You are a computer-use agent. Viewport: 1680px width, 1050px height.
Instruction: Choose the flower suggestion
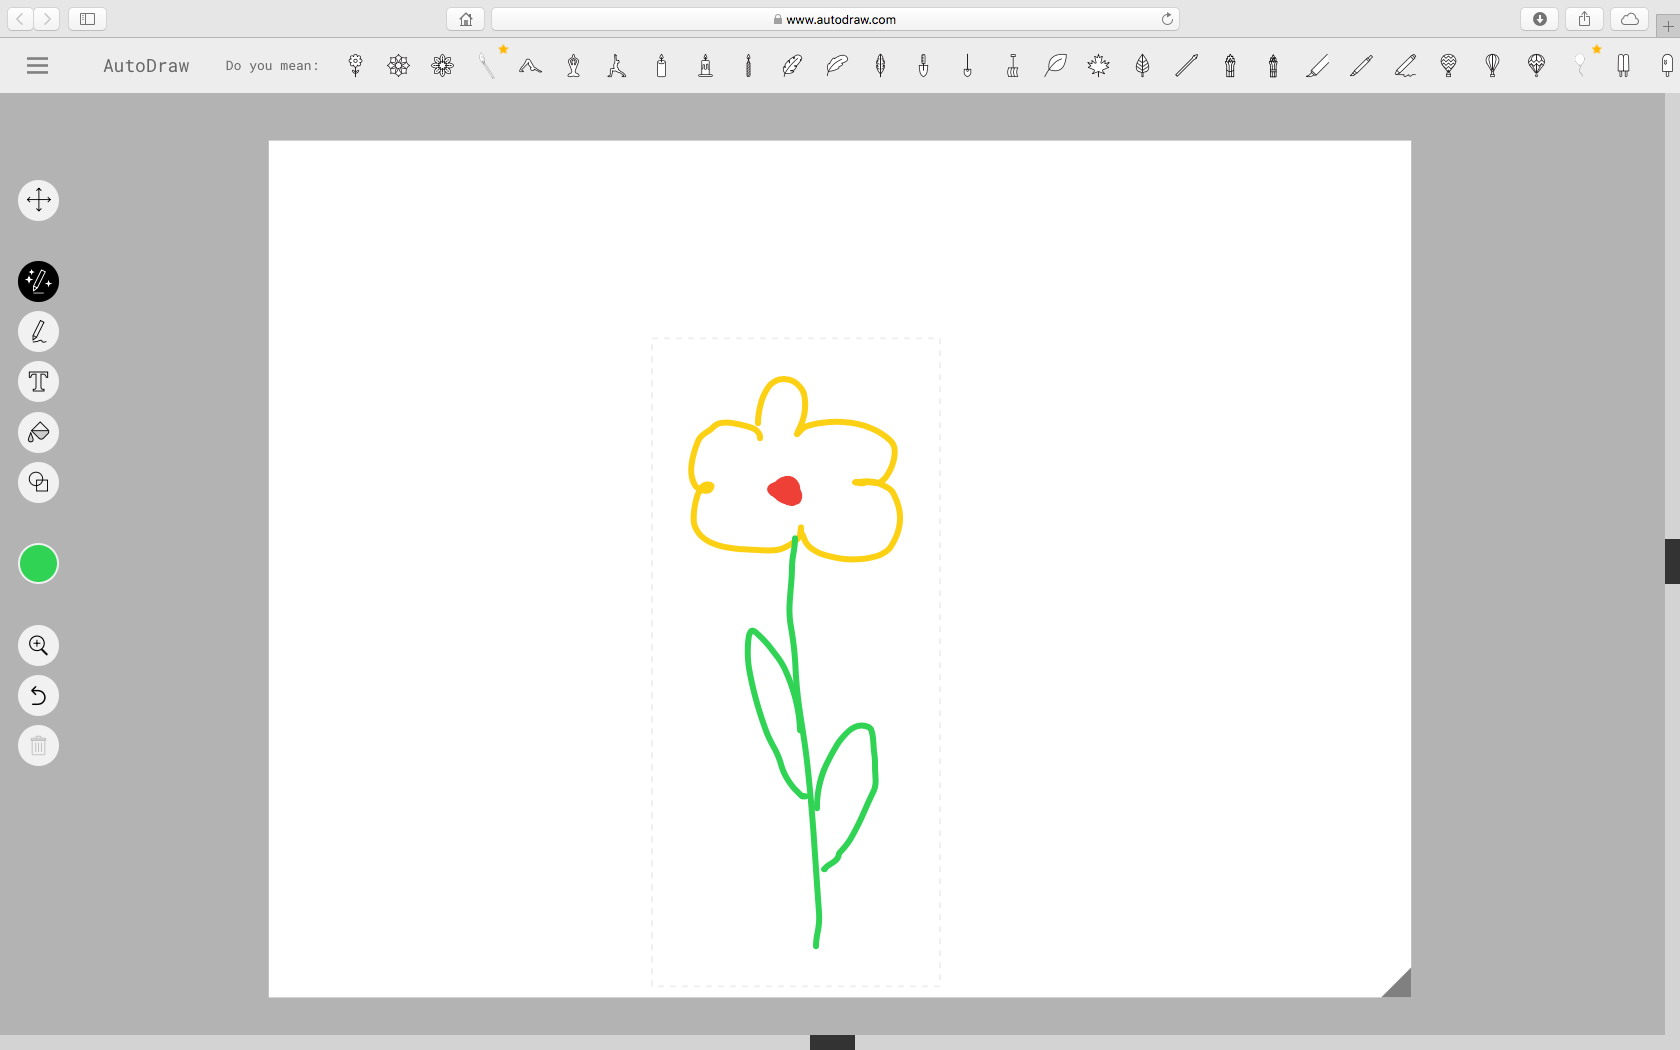tap(355, 65)
